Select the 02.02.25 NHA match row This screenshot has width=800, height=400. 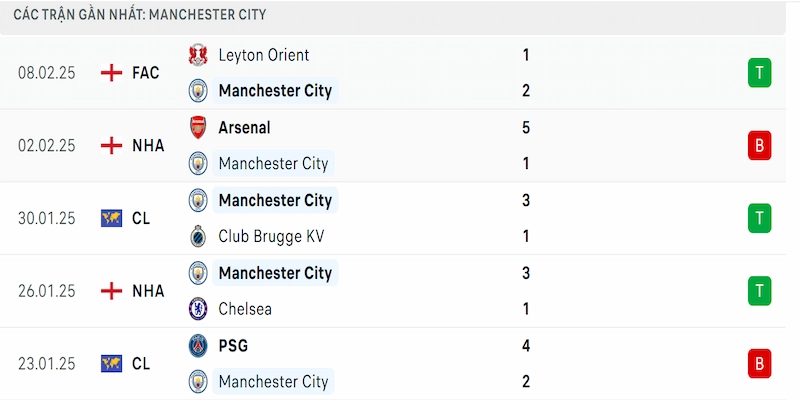pos(393,145)
